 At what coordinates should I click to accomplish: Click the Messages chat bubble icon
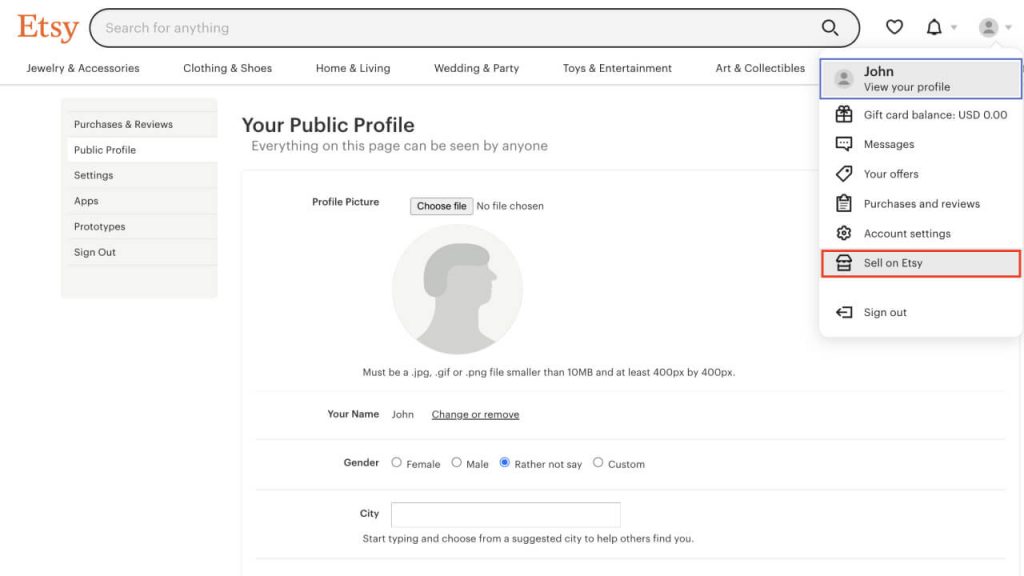point(844,144)
